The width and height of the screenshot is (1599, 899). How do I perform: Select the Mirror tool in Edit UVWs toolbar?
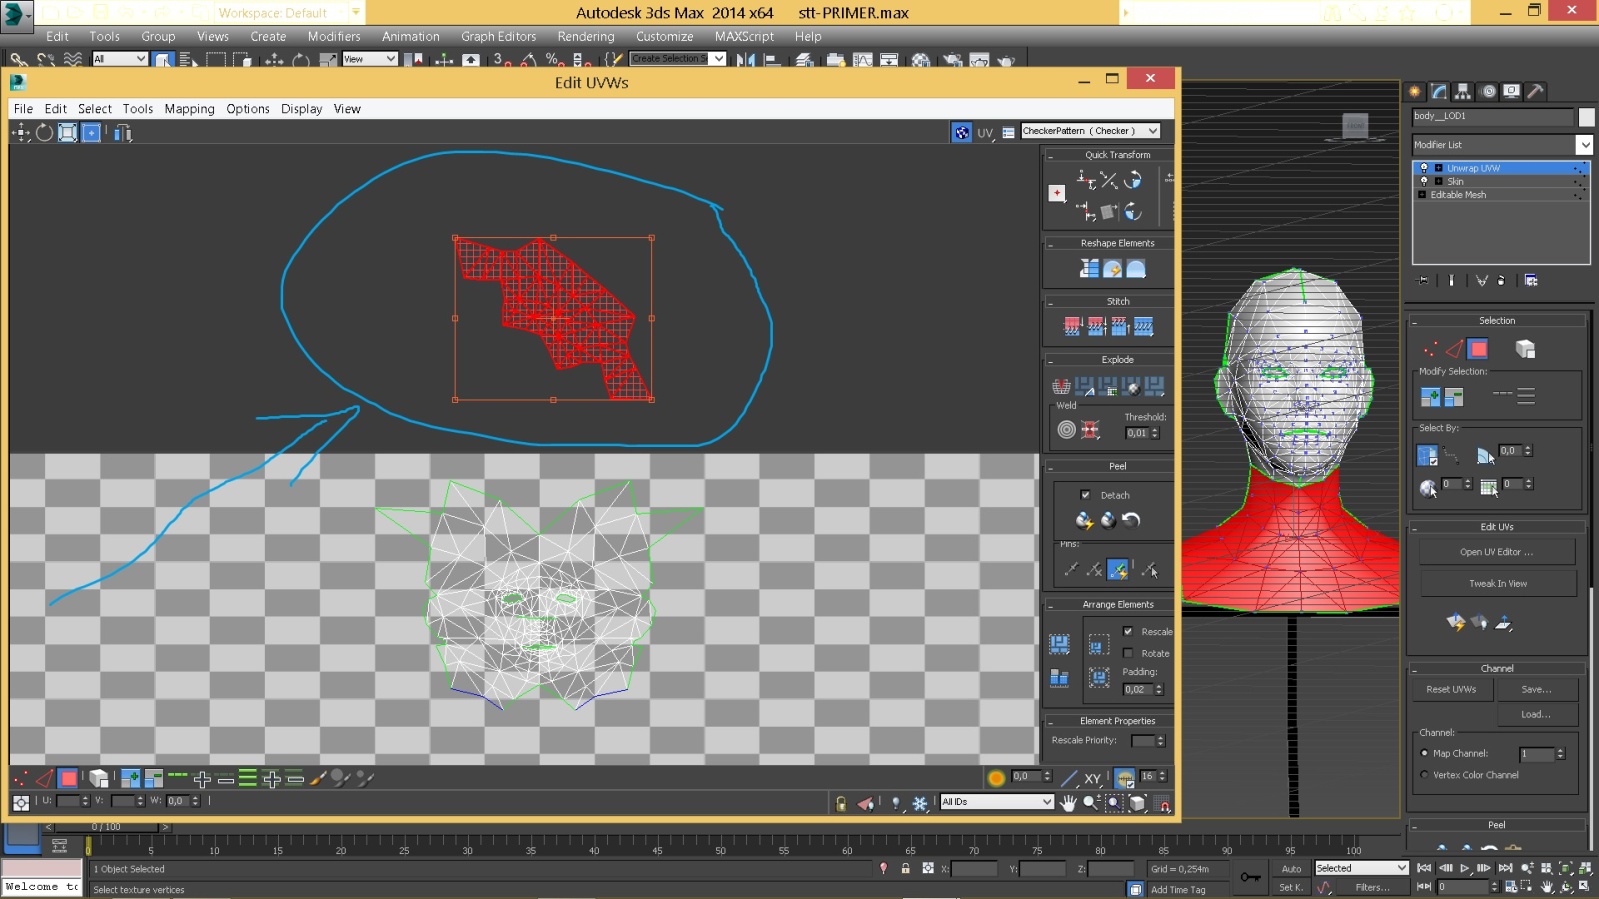[122, 133]
